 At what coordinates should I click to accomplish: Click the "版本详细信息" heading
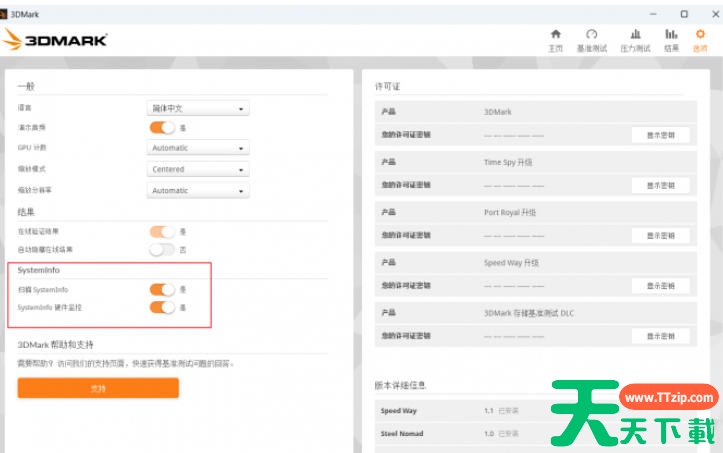(400, 385)
